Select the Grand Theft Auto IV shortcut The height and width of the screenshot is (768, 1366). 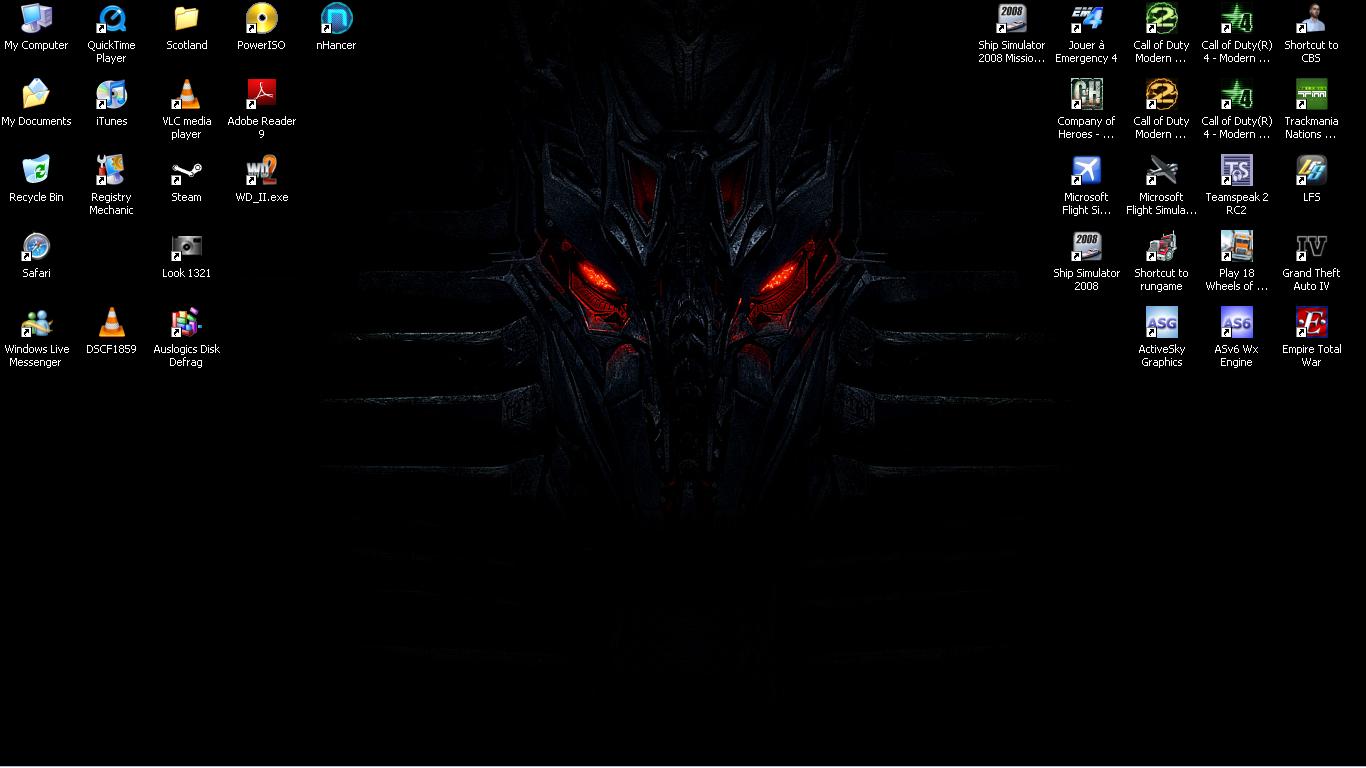tap(1311, 247)
